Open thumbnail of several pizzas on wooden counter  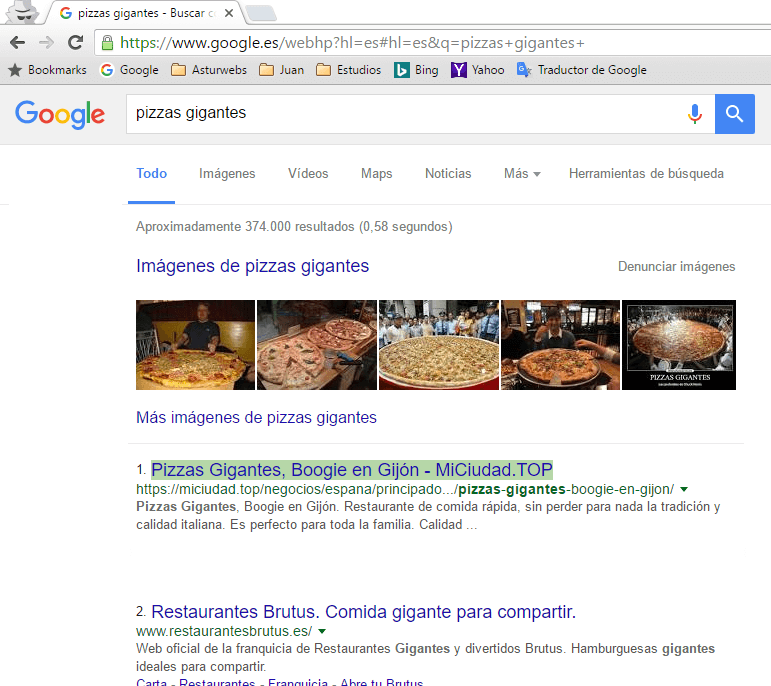click(317, 345)
